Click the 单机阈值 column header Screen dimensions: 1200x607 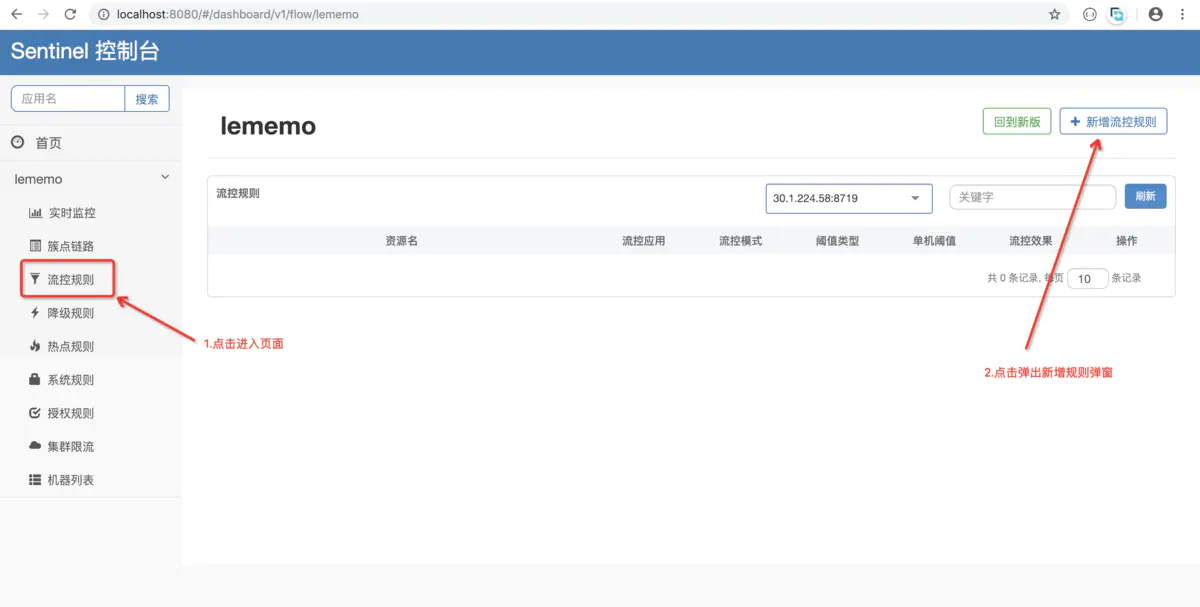[934, 241]
